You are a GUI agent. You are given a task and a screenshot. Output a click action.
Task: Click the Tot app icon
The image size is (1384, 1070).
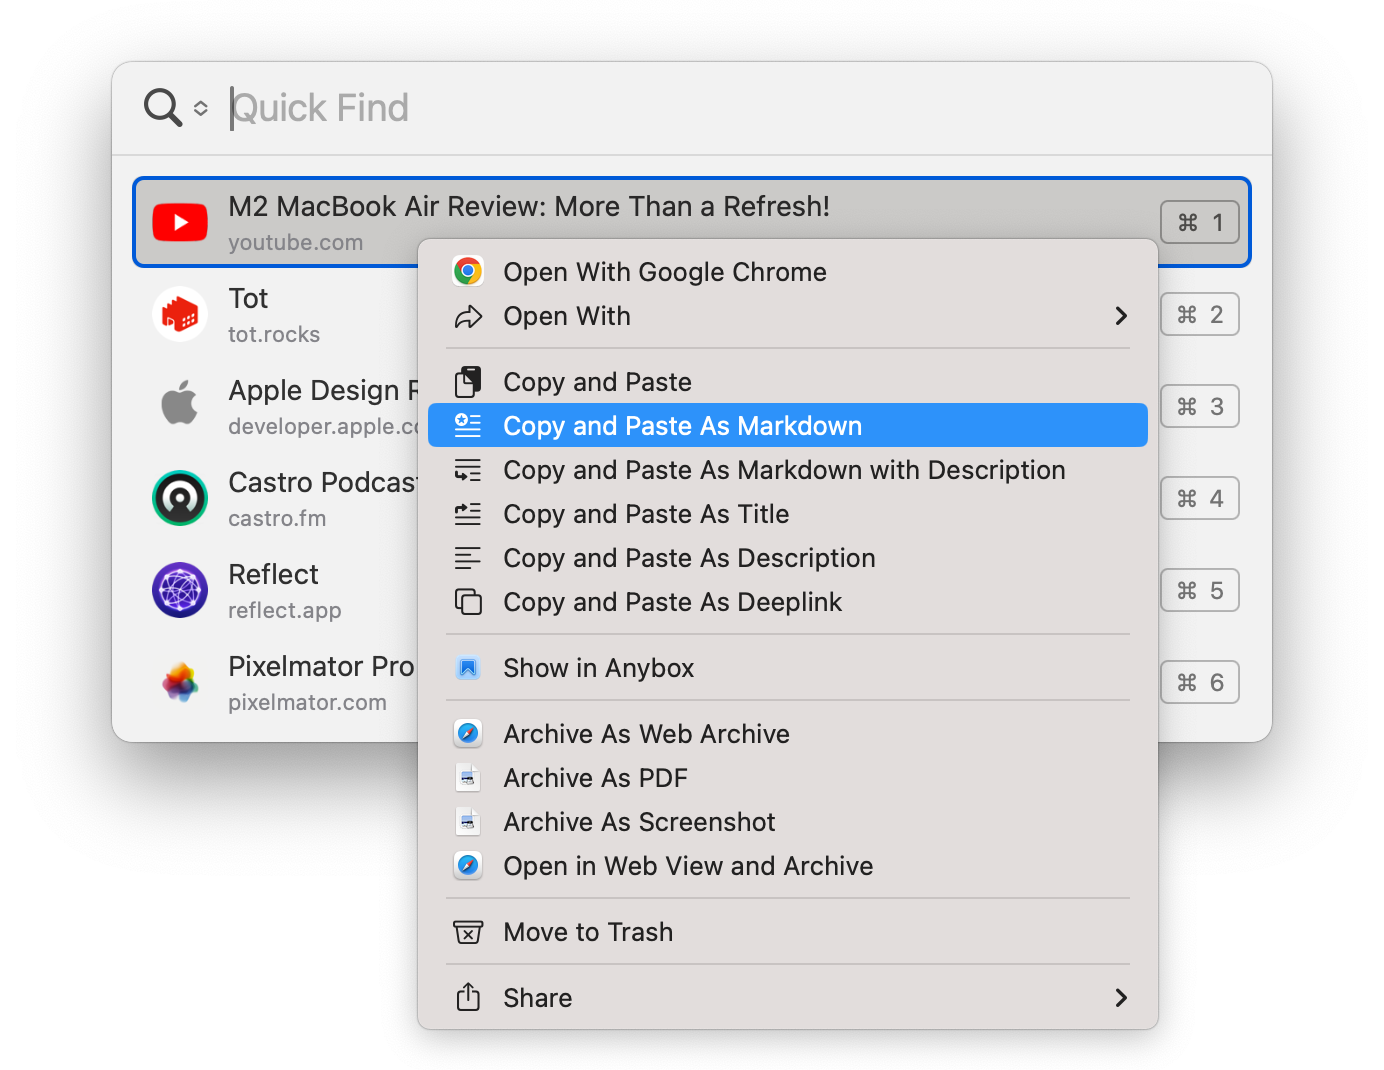click(x=180, y=314)
